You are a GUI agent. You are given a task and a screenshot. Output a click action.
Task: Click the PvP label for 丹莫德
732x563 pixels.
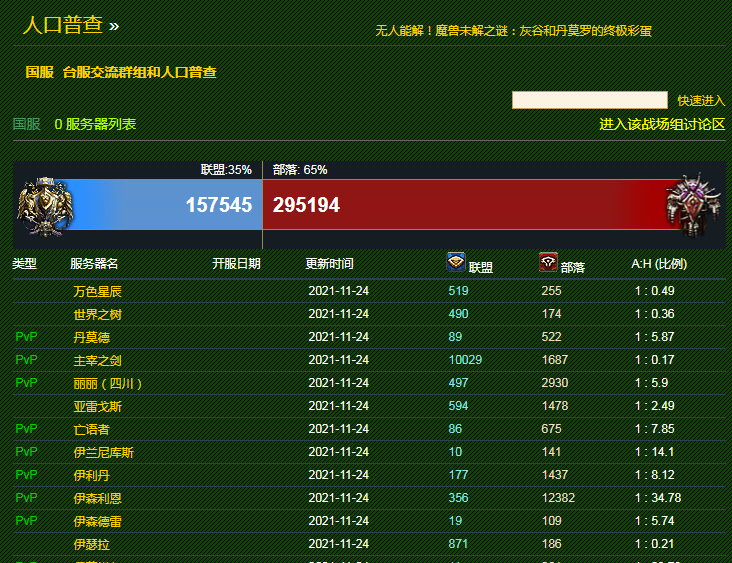tap(26, 337)
